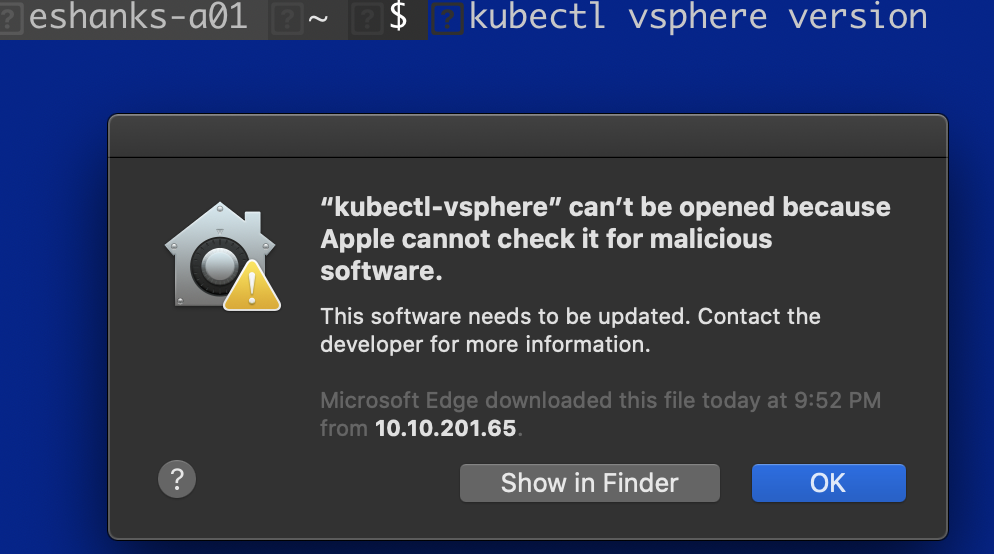Click the dialog's empty title bar
Screen dimensions: 994x554
coord(527,137)
